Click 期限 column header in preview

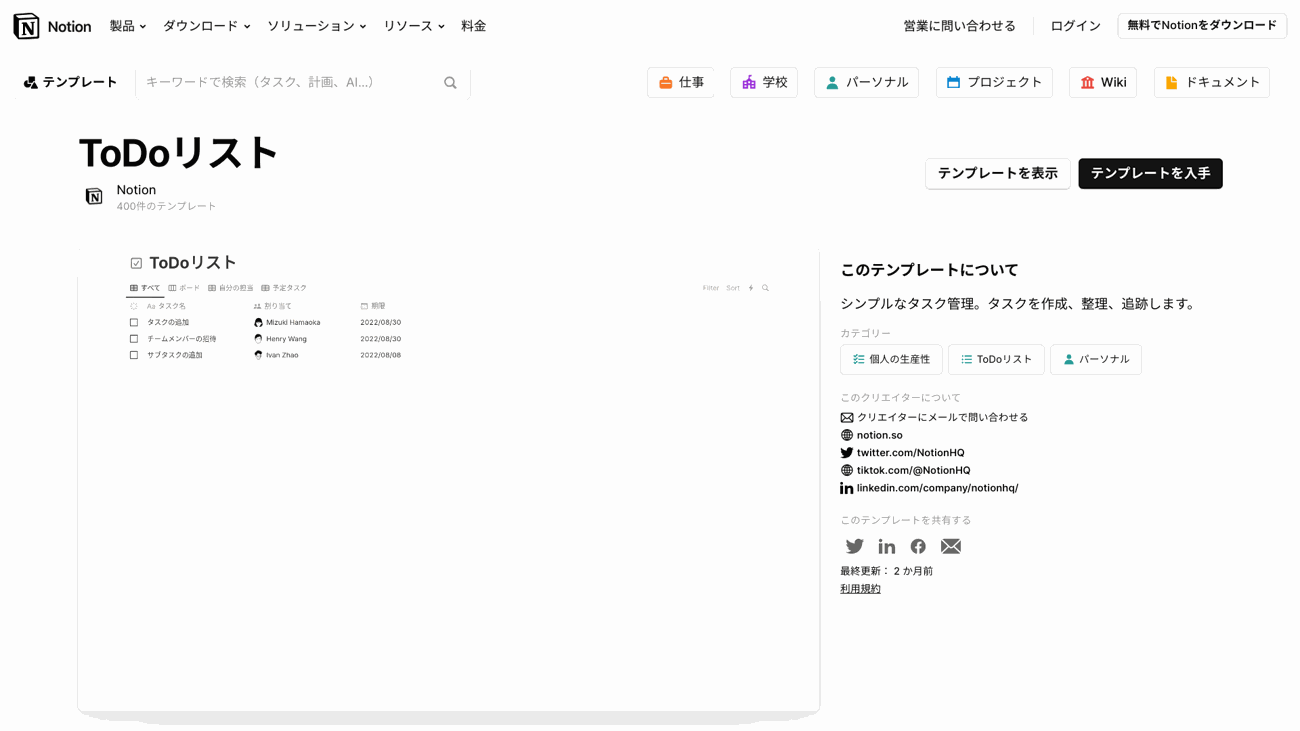pyautogui.click(x=373, y=306)
